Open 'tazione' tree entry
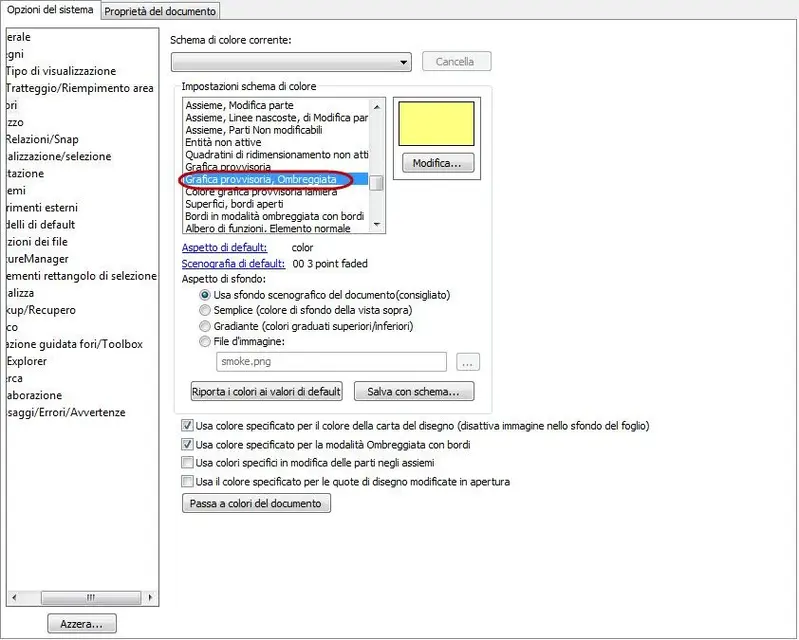799x640 pixels. (25, 173)
